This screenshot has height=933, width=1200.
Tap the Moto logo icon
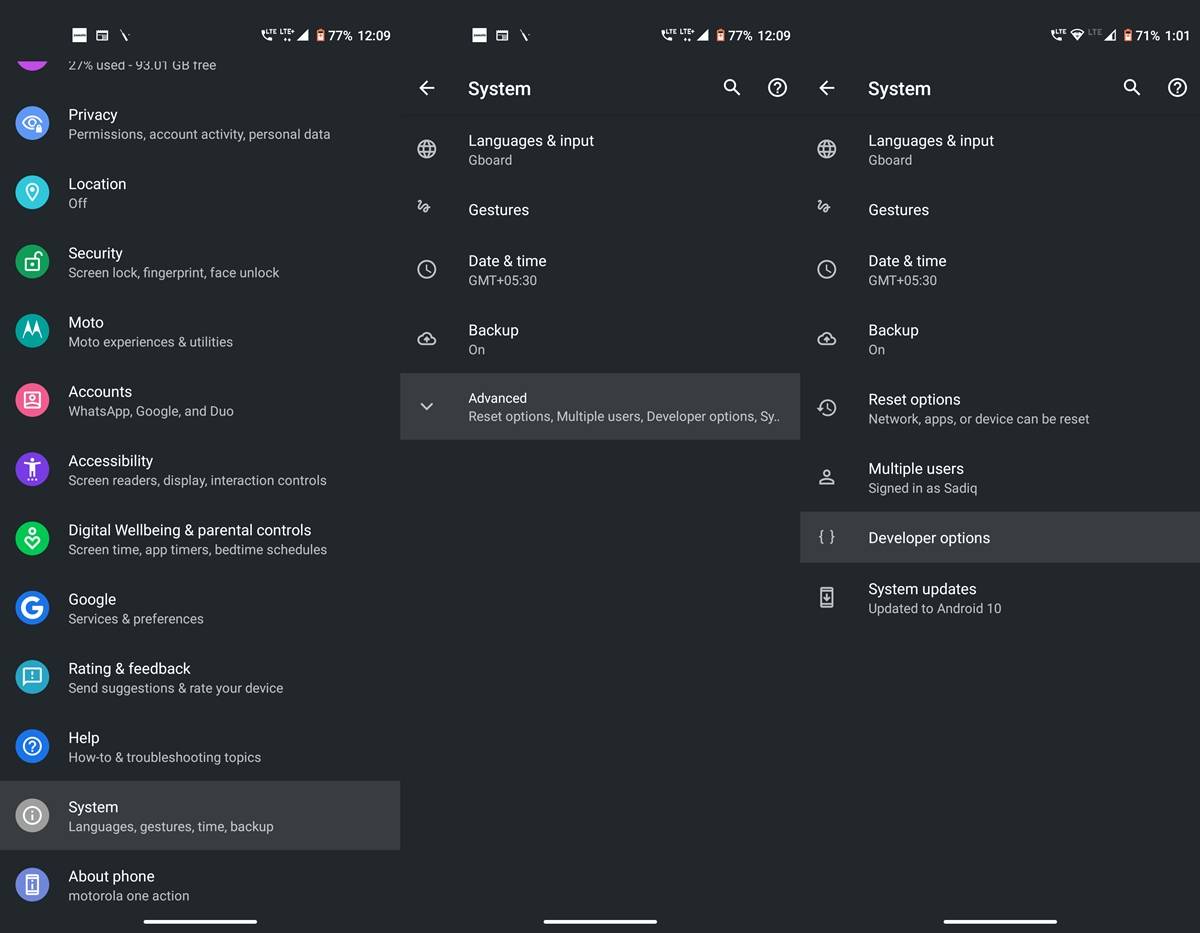coord(32,331)
